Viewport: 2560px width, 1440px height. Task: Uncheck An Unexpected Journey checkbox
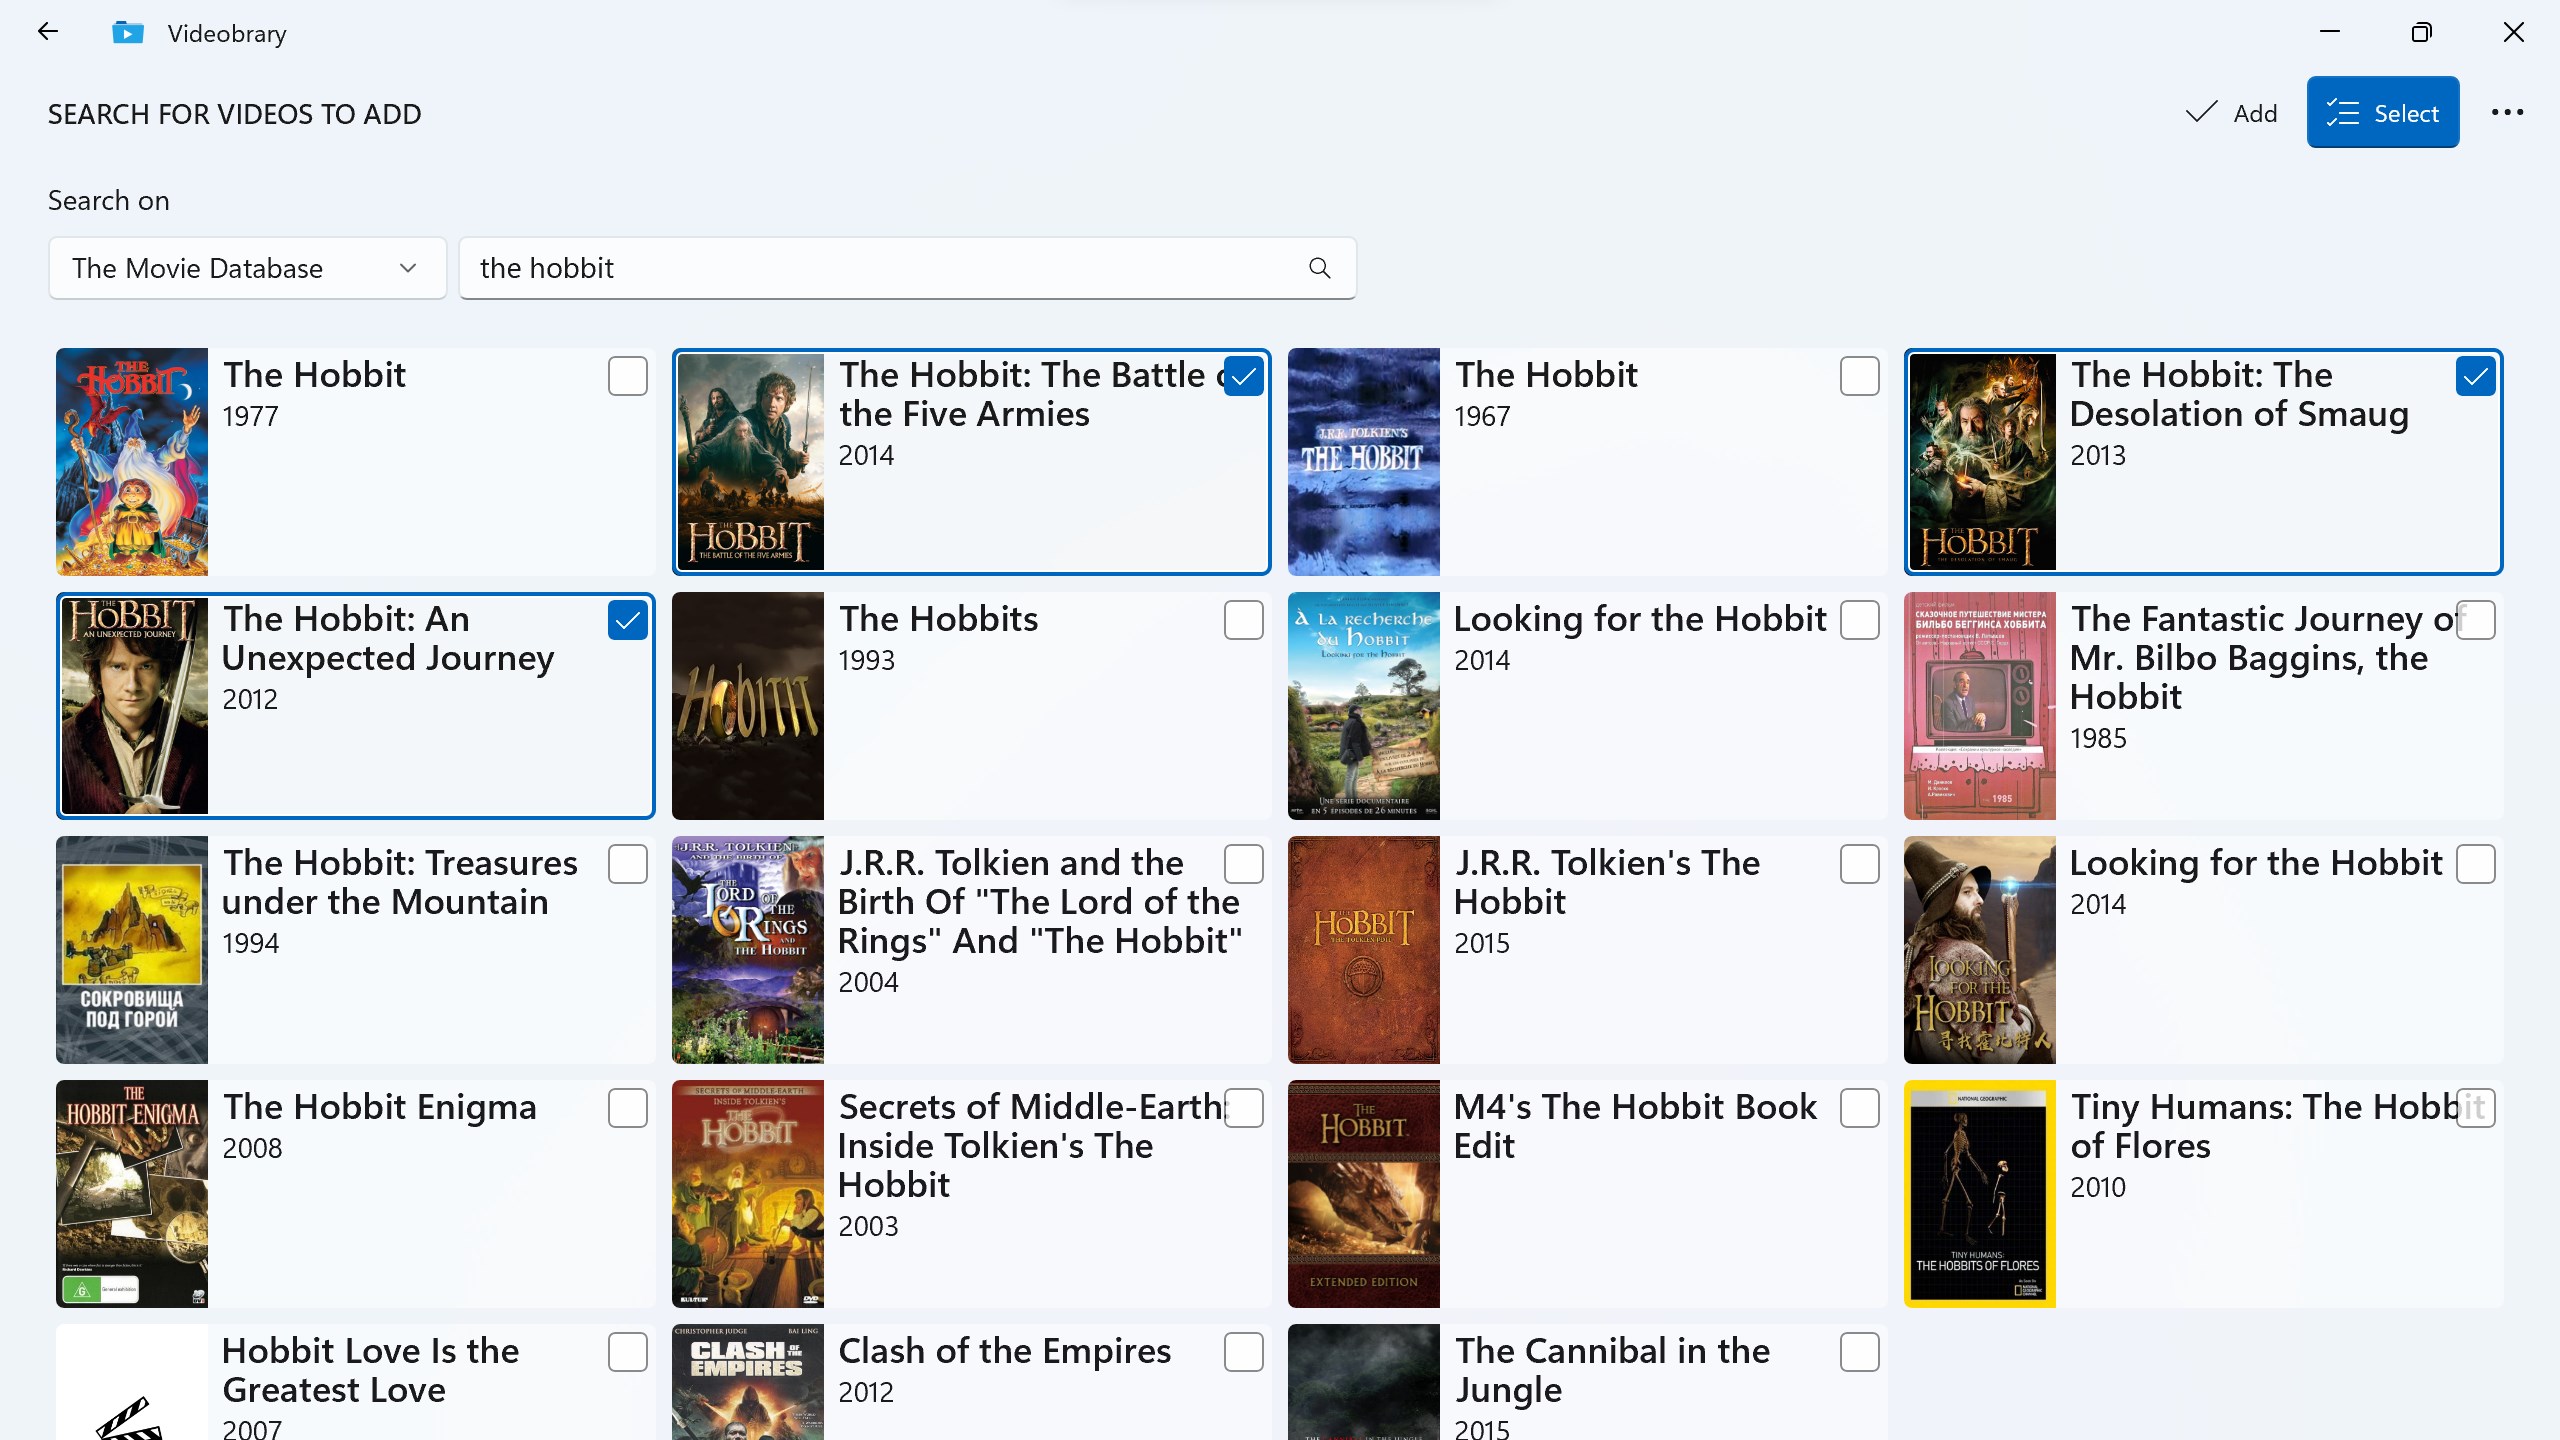(627, 620)
